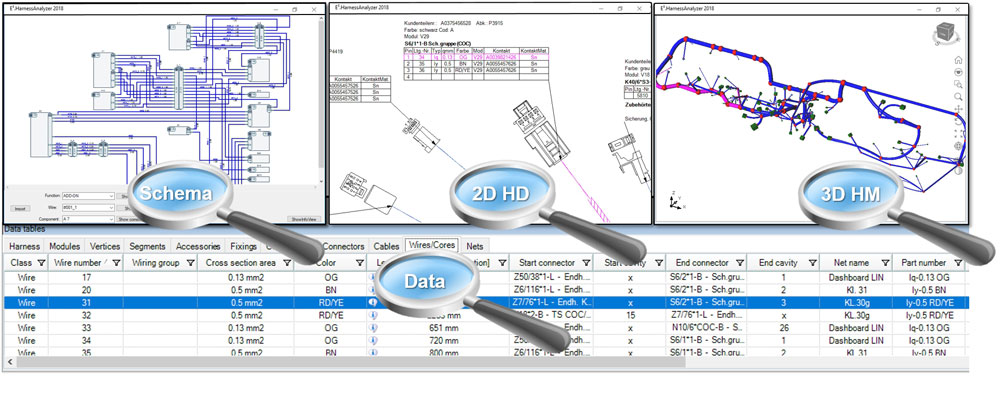1000x397 pixels.
Task: Select the wire 20 row number cell
Action: (86, 290)
